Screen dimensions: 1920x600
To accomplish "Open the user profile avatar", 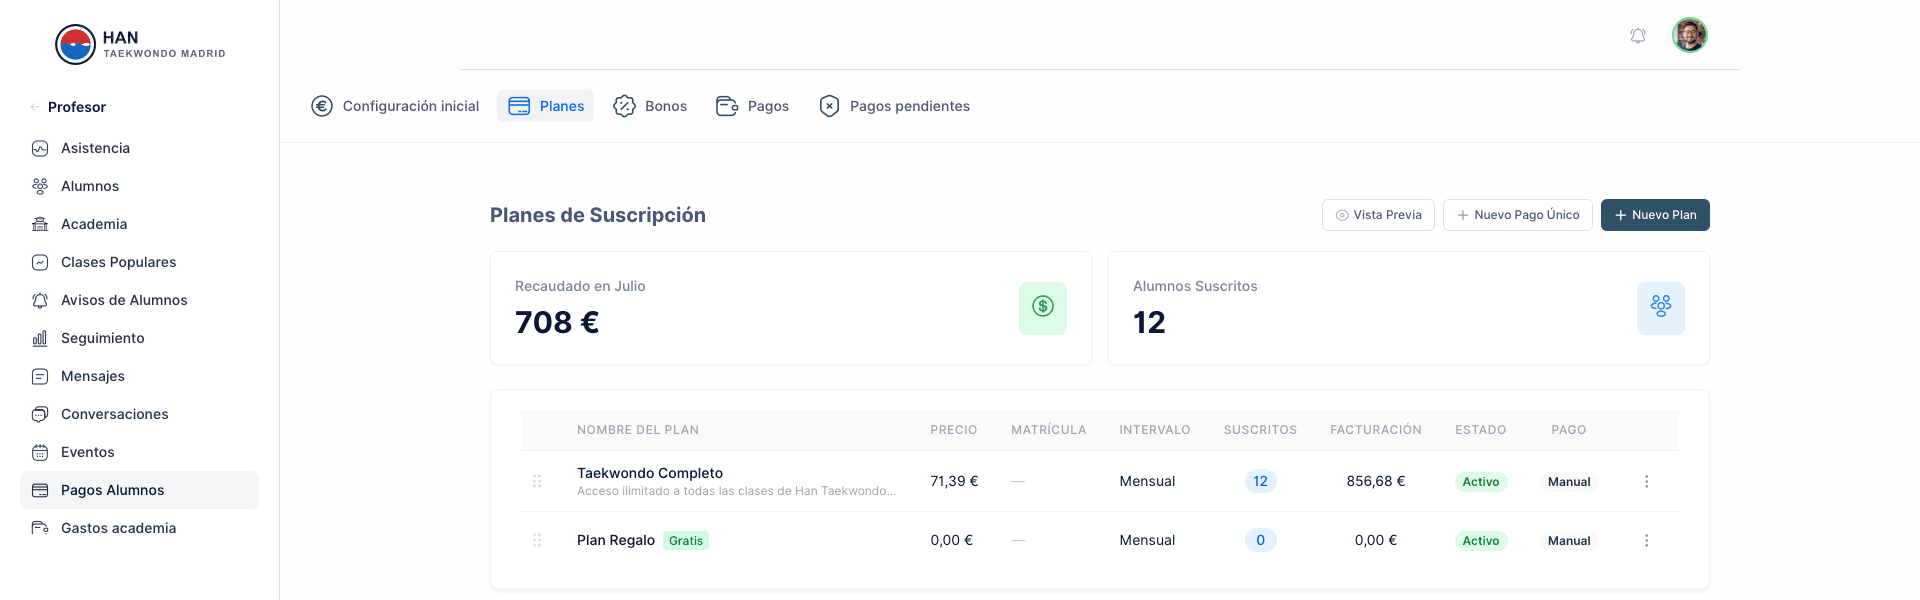I will [1690, 35].
